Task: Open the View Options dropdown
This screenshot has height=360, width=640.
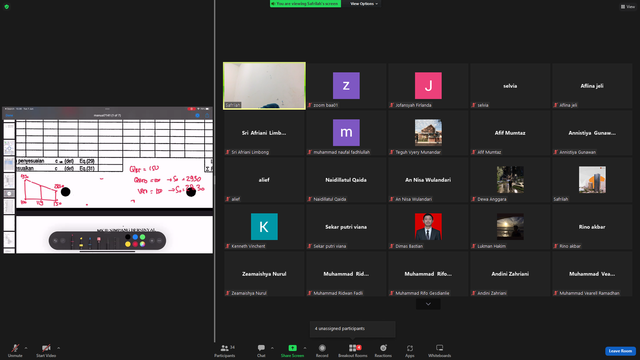Action: (x=364, y=4)
